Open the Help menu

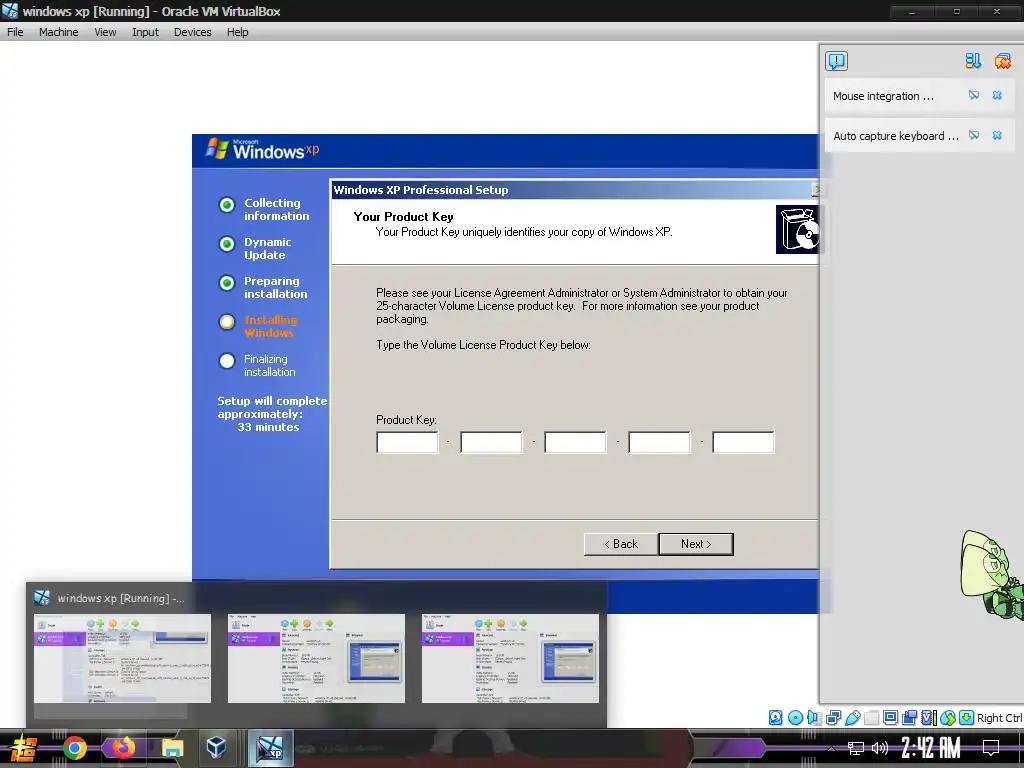point(238,32)
